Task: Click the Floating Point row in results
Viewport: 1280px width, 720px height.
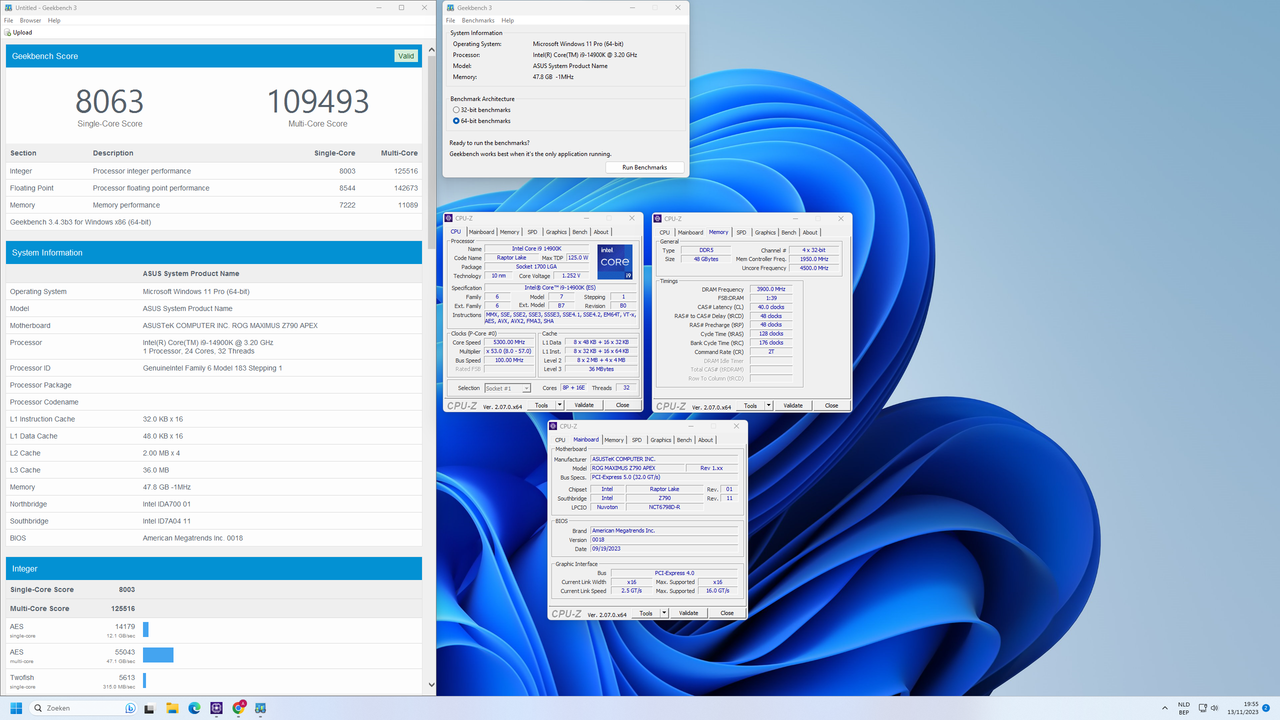Action: (x=214, y=188)
